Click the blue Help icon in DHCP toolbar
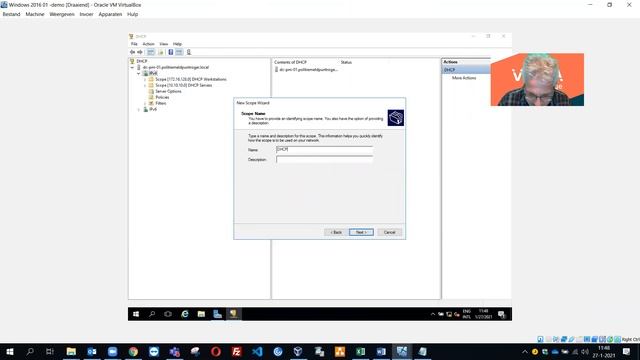The height and width of the screenshot is (360, 640). click(x=171, y=52)
